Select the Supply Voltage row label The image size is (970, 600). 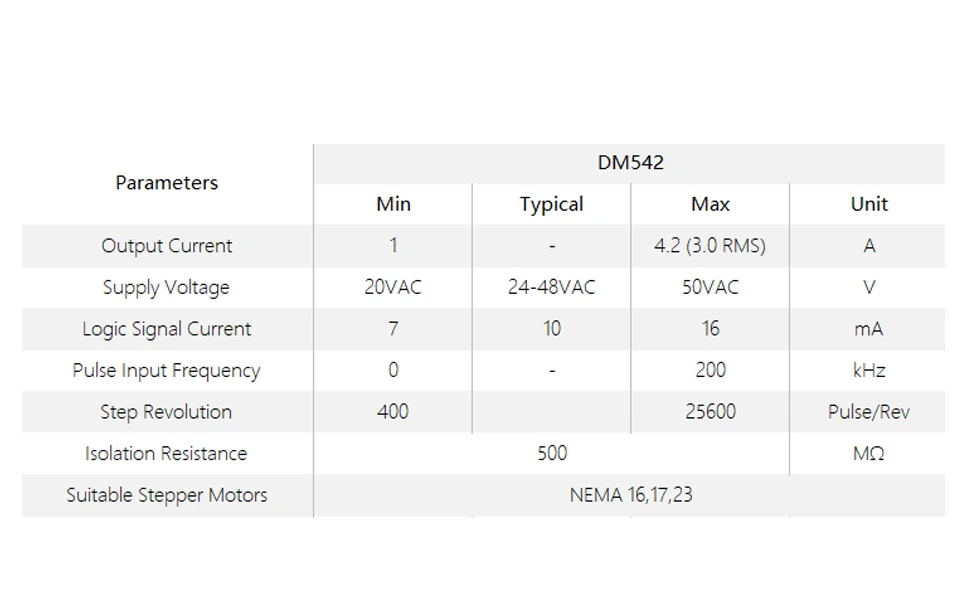(x=166, y=288)
